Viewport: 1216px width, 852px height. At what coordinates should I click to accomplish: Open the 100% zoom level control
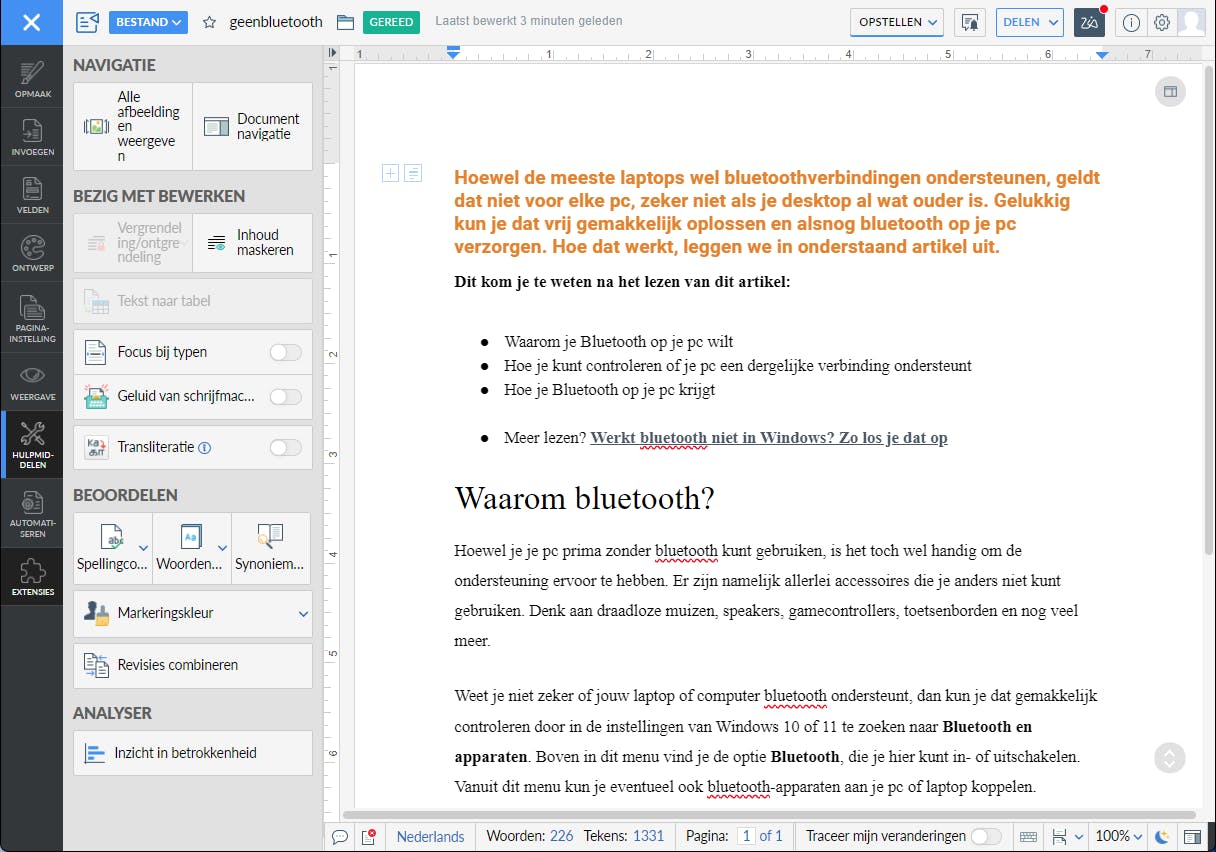click(x=1118, y=836)
